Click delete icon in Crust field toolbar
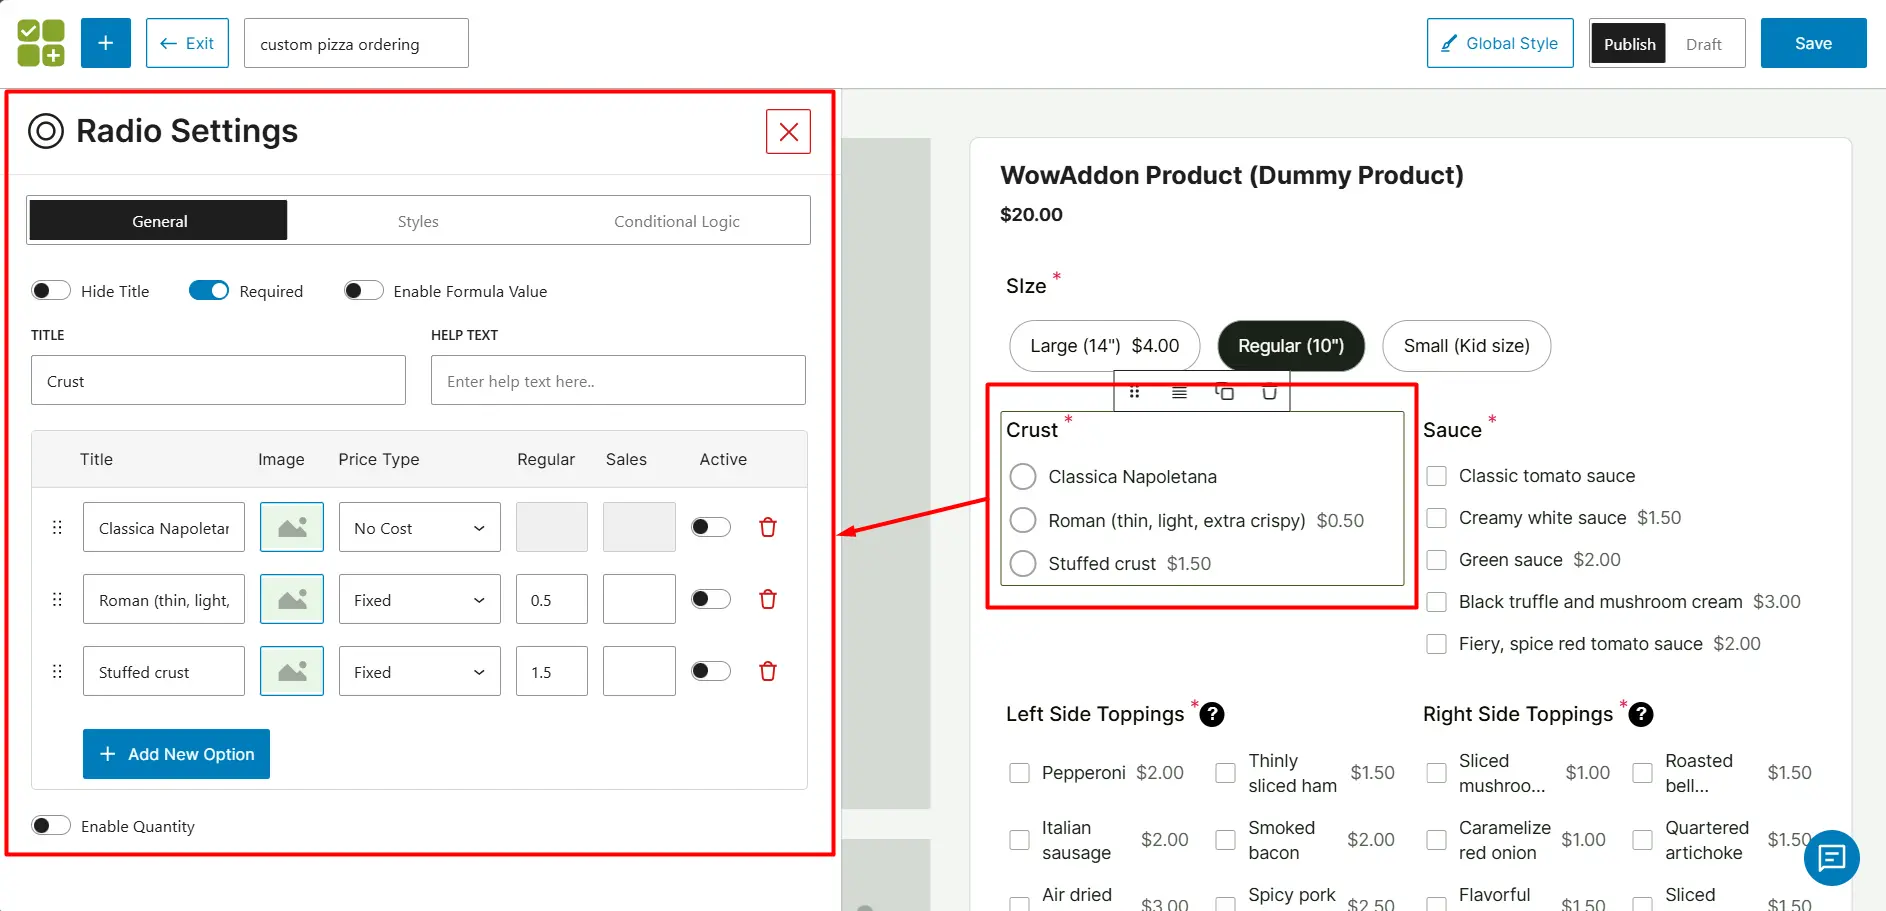The image size is (1886, 911). [1269, 392]
